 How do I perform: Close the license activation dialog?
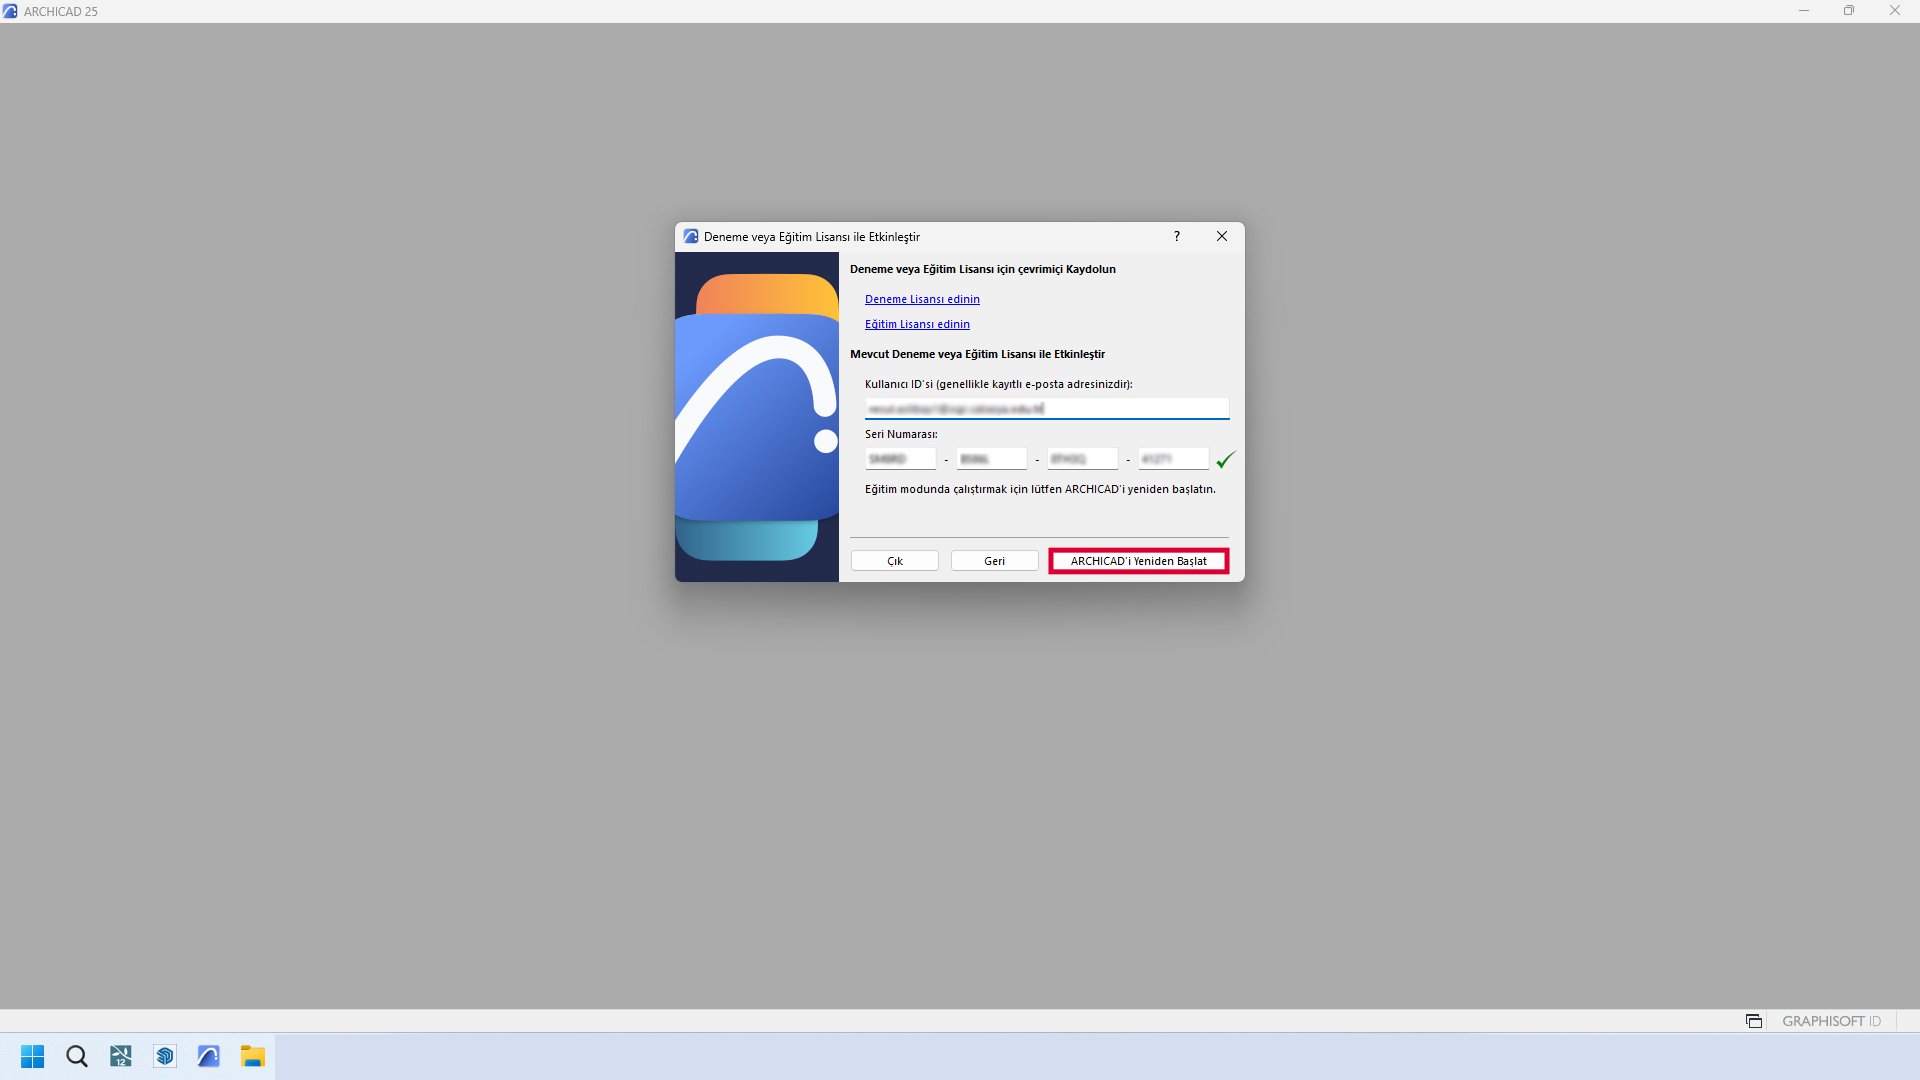(1221, 237)
